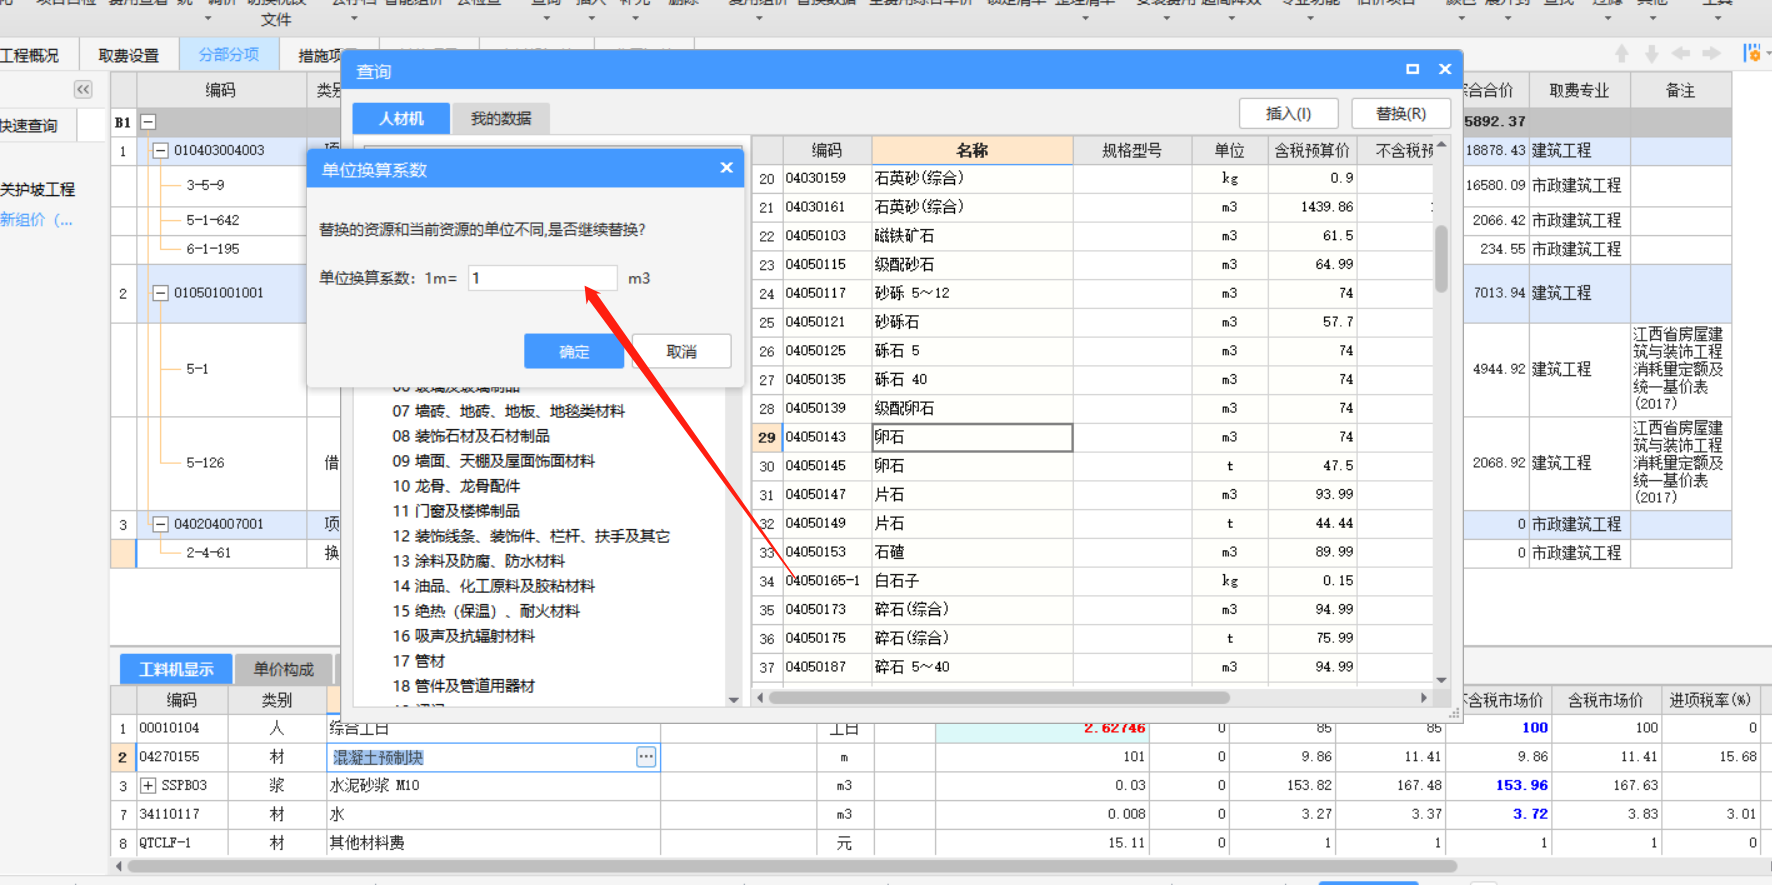Switch to the 单价构成 tab

pyautogui.click(x=284, y=669)
